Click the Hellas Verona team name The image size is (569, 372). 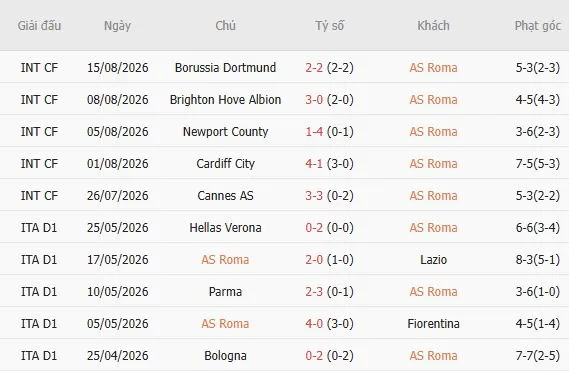(225, 228)
